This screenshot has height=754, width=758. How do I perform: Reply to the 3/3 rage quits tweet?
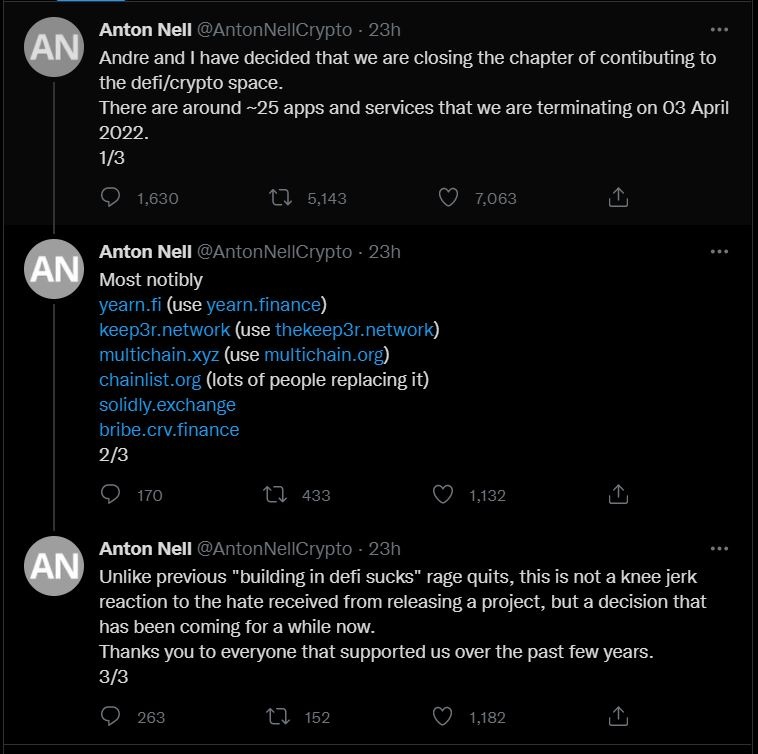pyautogui.click(x=112, y=716)
